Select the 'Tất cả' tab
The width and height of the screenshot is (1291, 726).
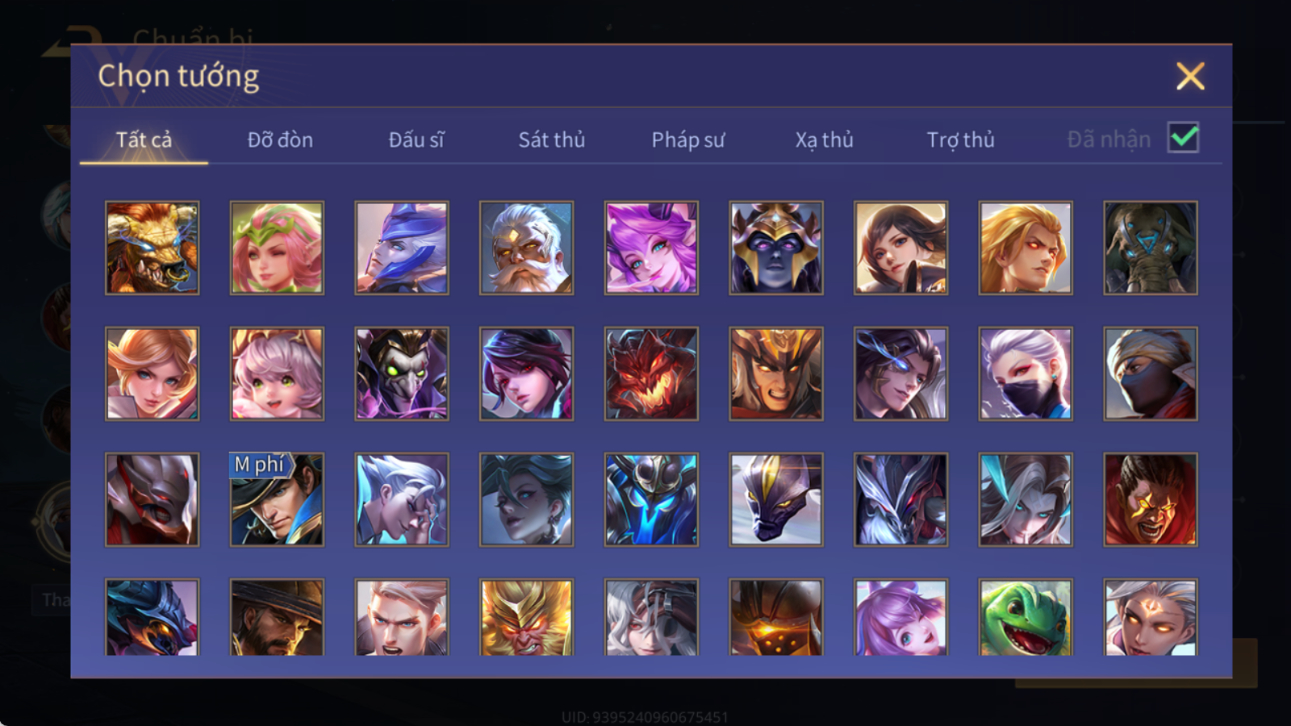(x=144, y=140)
